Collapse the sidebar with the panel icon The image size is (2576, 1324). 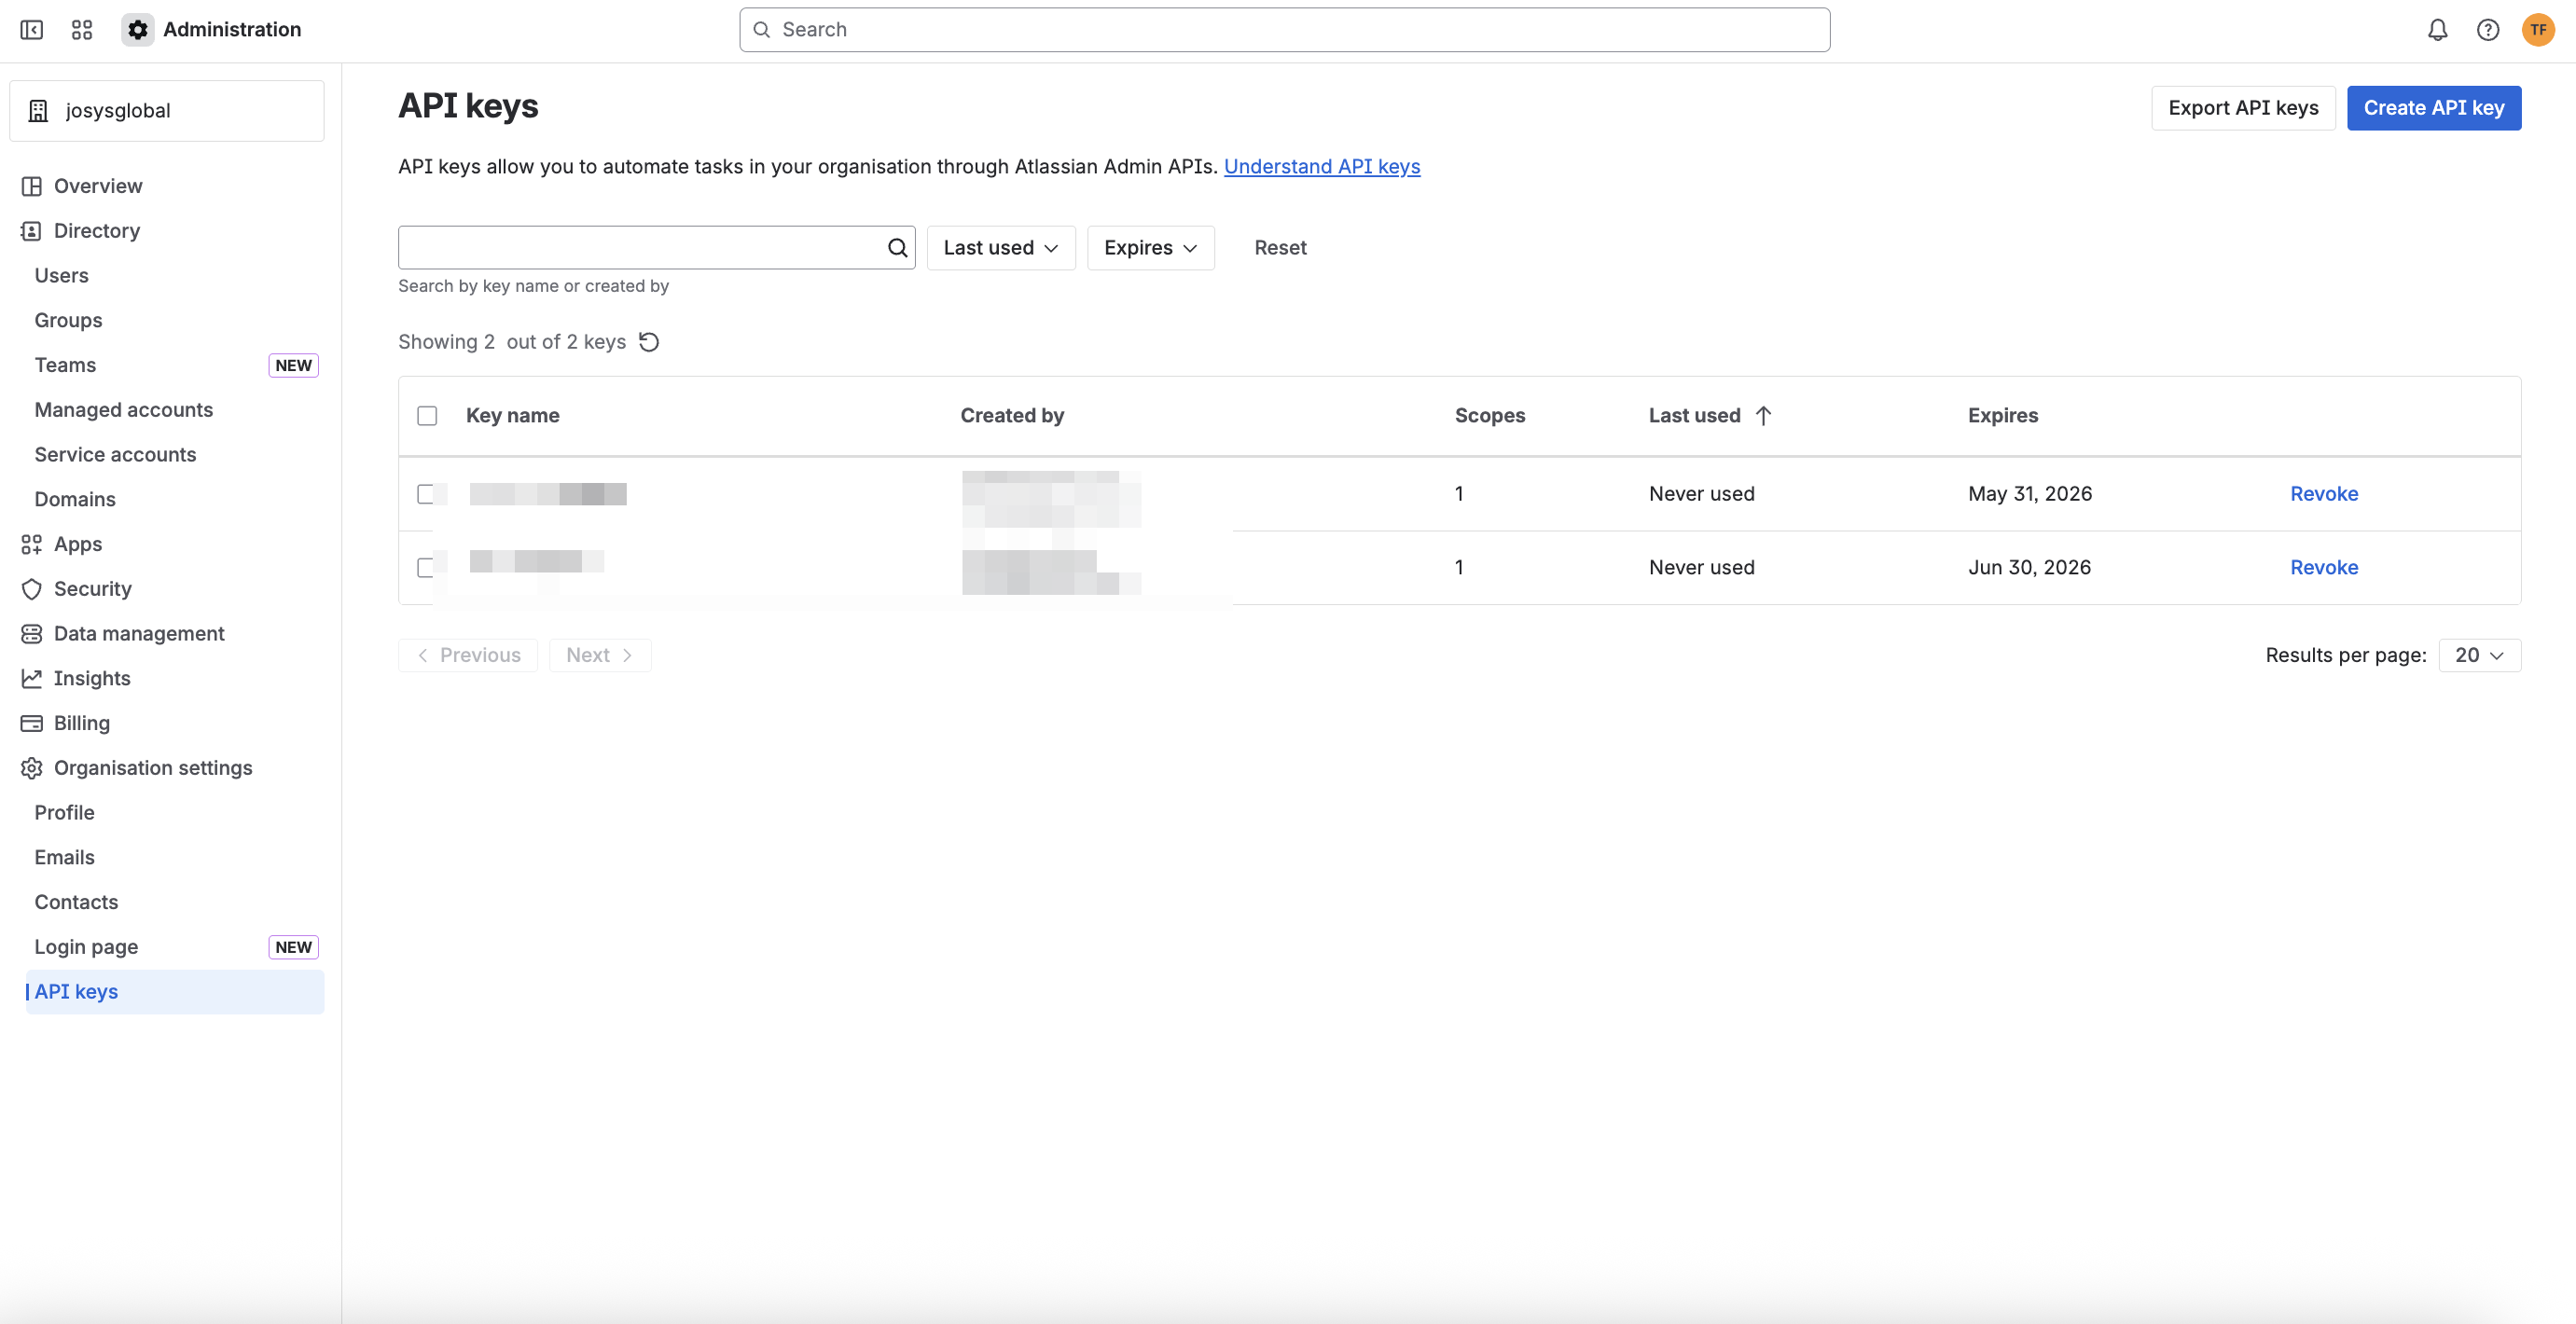tap(32, 30)
